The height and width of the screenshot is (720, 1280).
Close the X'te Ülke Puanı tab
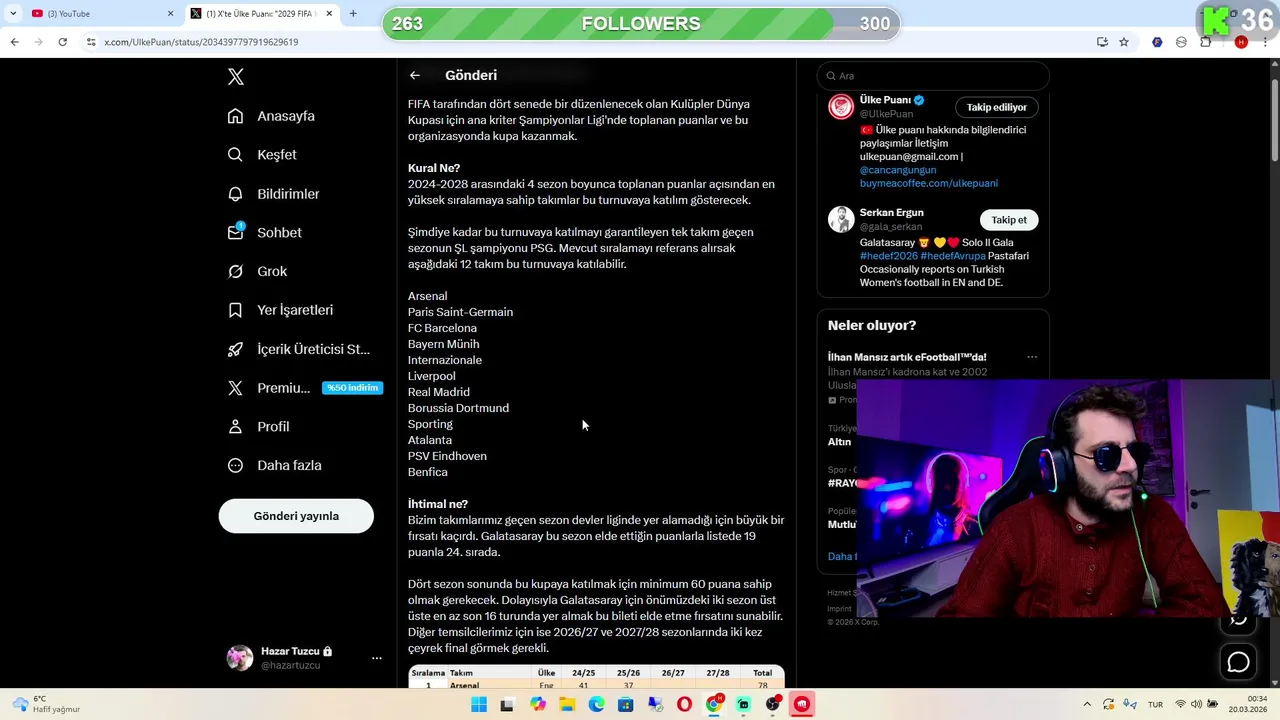pyautogui.click(x=329, y=14)
